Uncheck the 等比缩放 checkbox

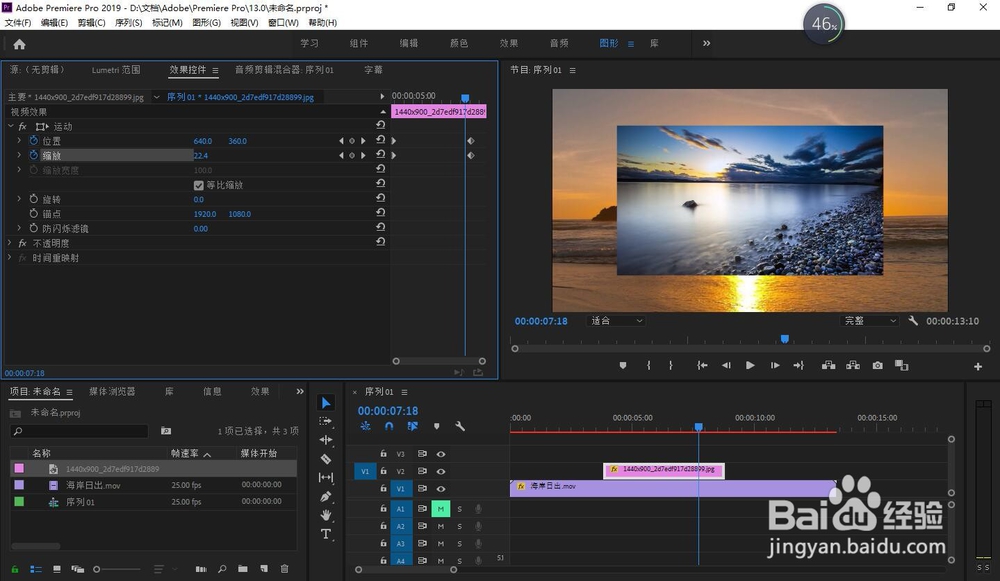(x=198, y=185)
